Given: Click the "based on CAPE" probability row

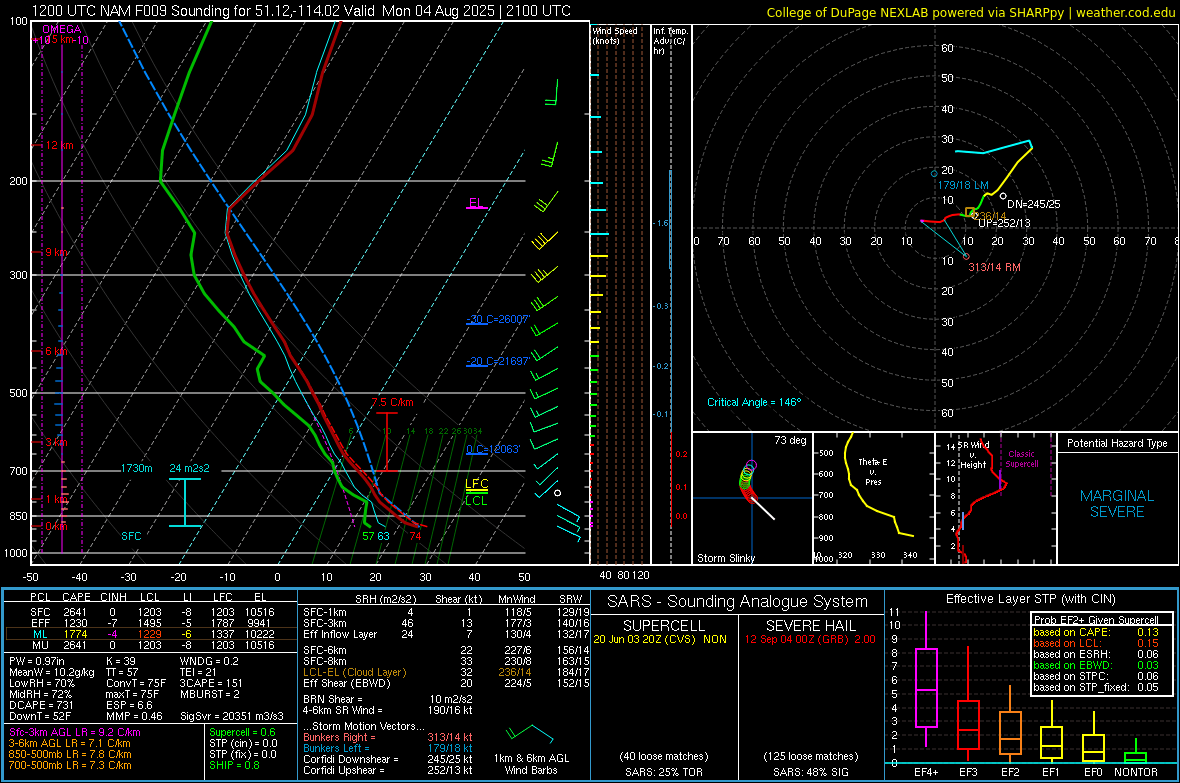Looking at the screenshot, I should [x=1096, y=632].
